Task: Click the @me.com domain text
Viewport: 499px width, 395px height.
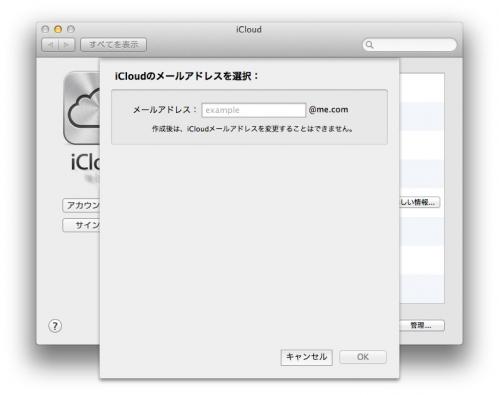Action: click(328, 109)
